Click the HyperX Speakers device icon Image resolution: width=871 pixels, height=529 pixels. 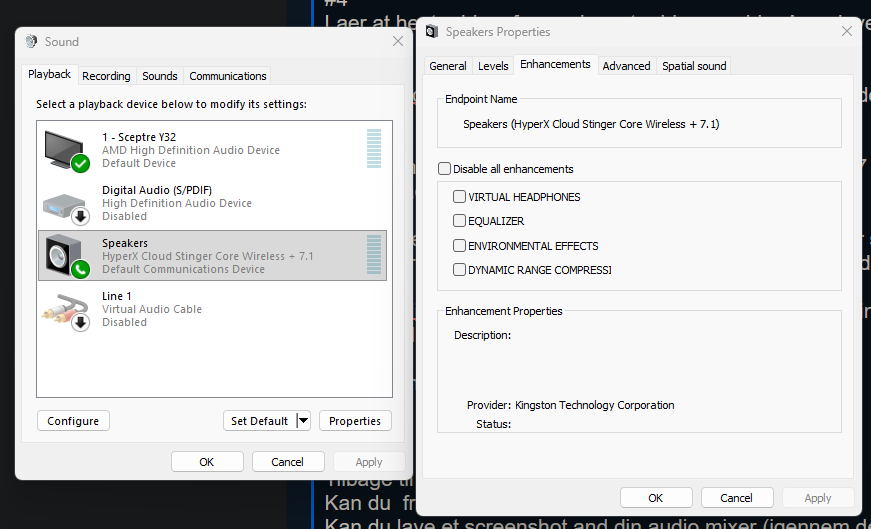(67, 256)
